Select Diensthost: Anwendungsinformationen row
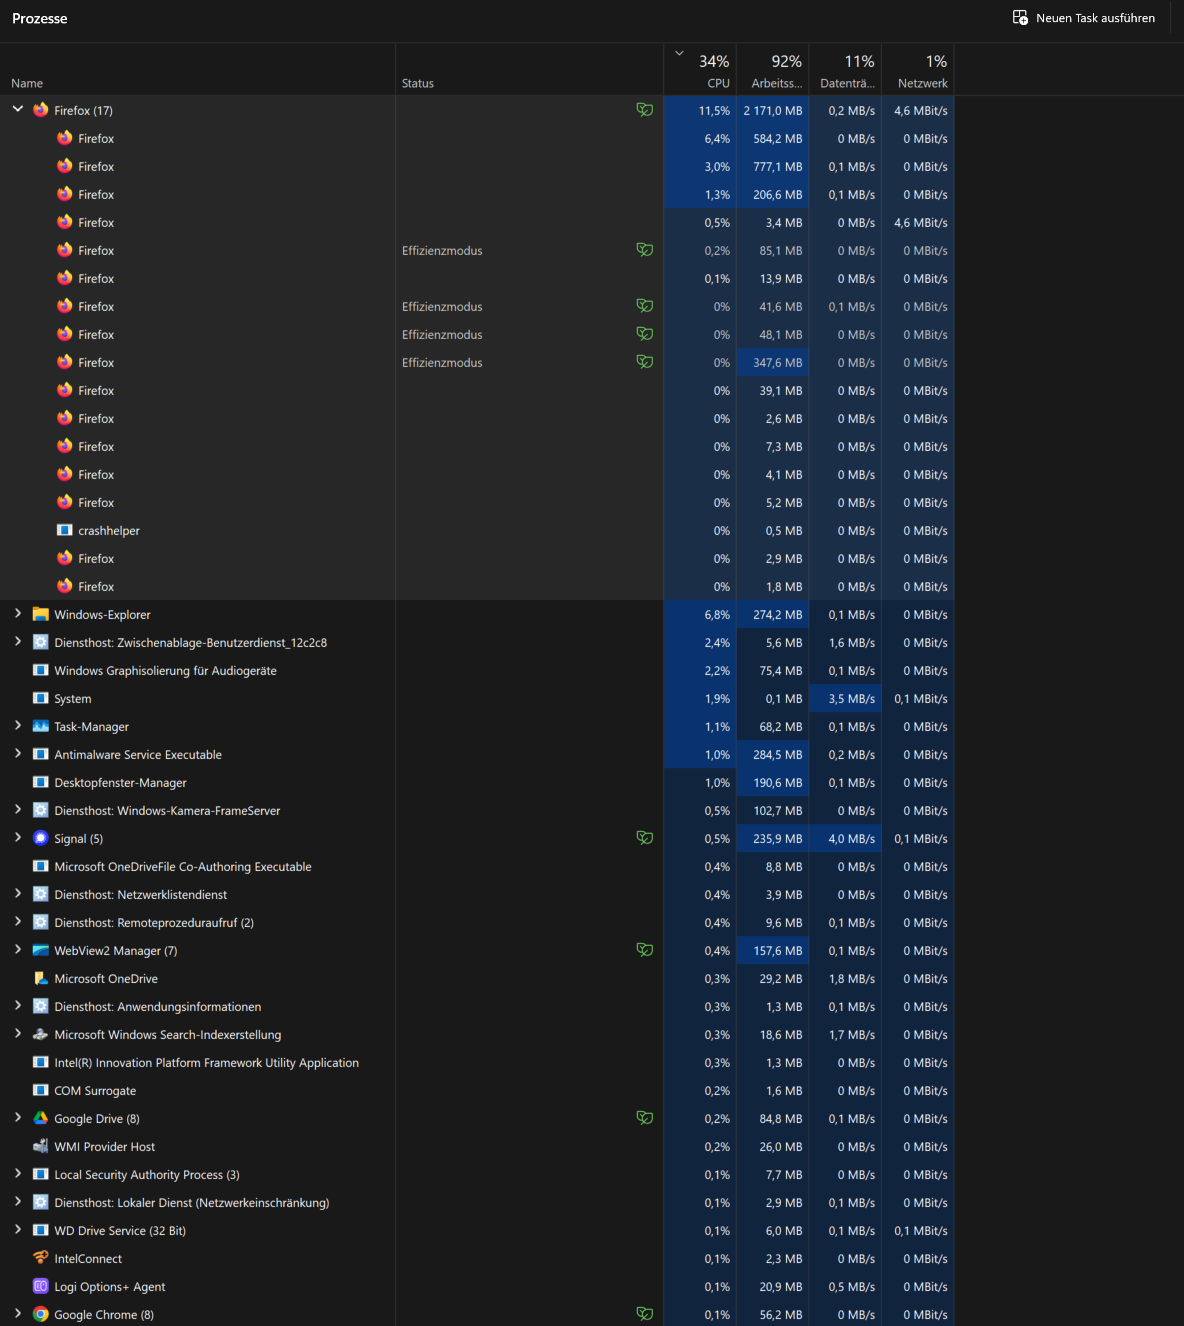This screenshot has height=1326, width=1184. click(477, 1006)
